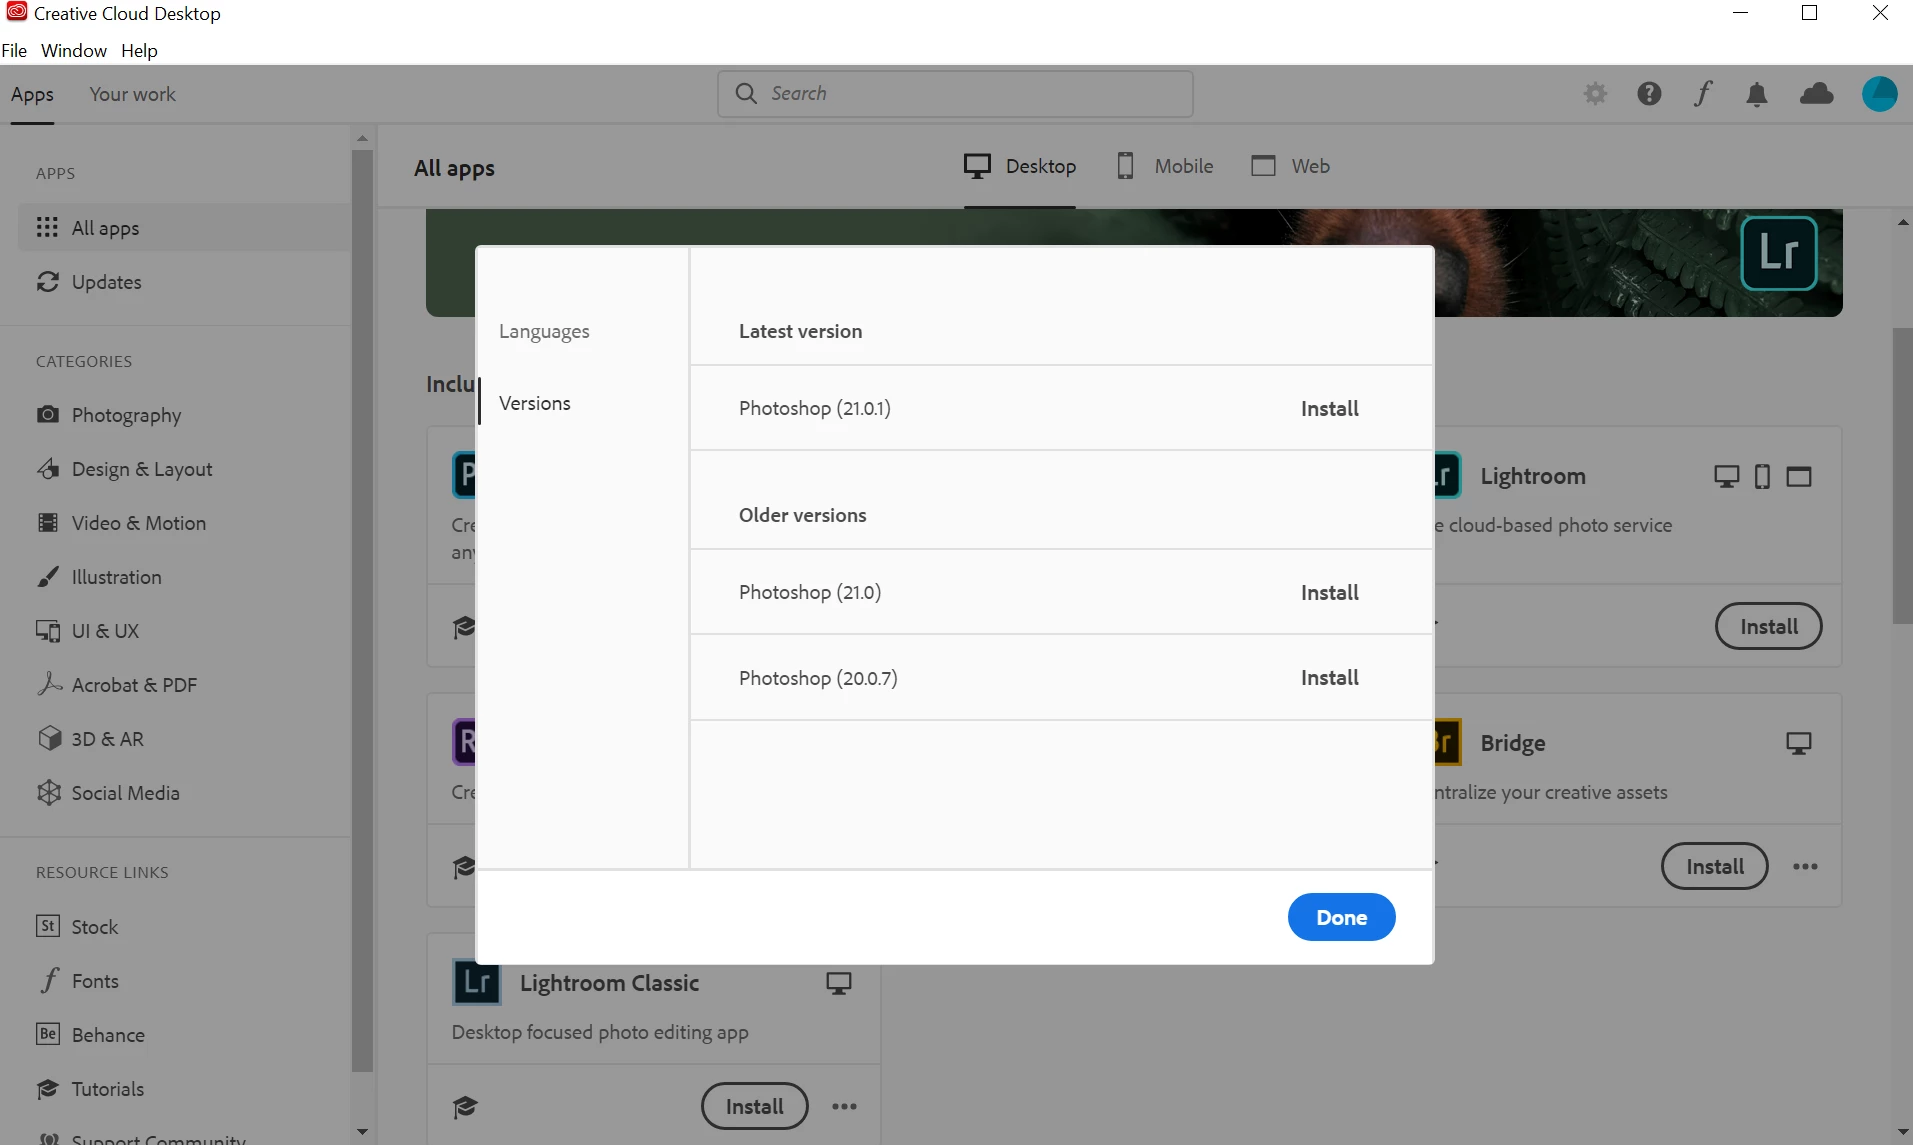The width and height of the screenshot is (1913, 1145).
Task: Click the Lightroom Classic app icon
Action: tap(476, 982)
